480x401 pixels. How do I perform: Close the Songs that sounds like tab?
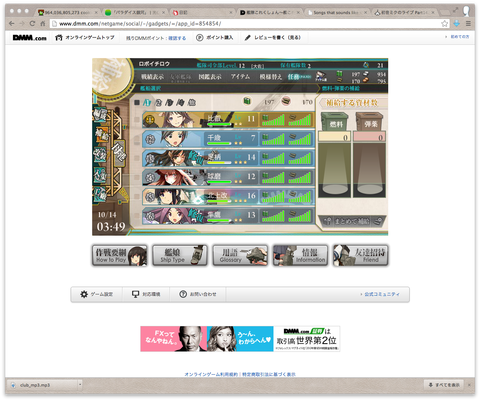point(365,12)
